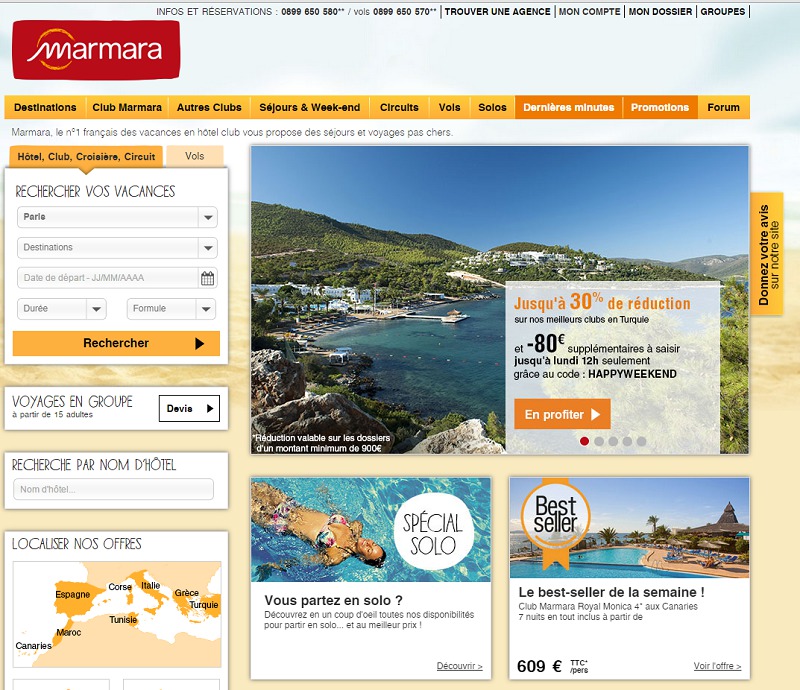Switch to the third carousel slide dot

point(613,441)
